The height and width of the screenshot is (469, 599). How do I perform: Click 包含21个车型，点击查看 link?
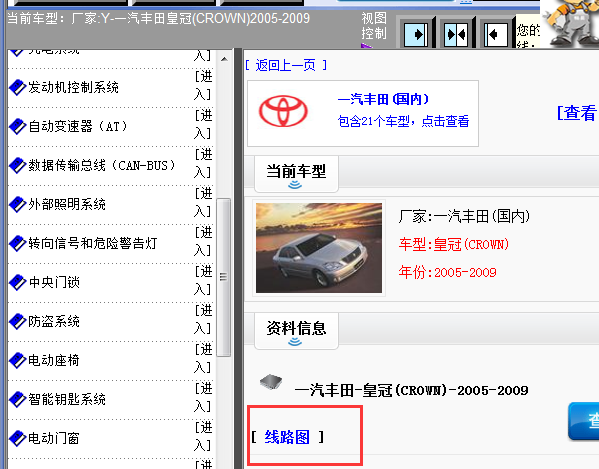point(403,121)
